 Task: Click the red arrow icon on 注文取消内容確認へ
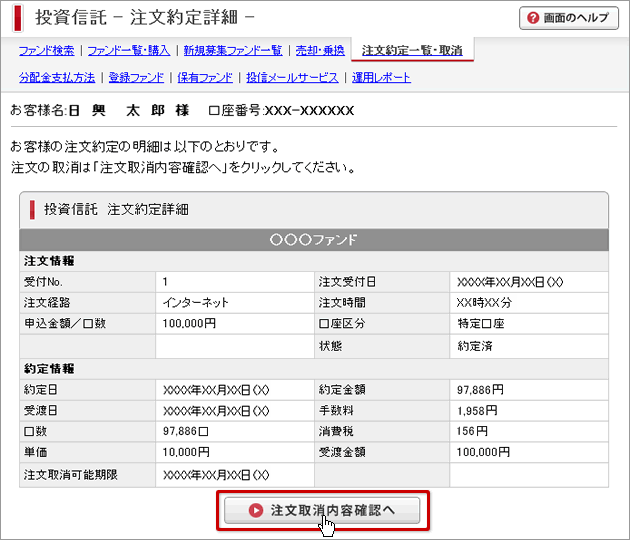[256, 510]
